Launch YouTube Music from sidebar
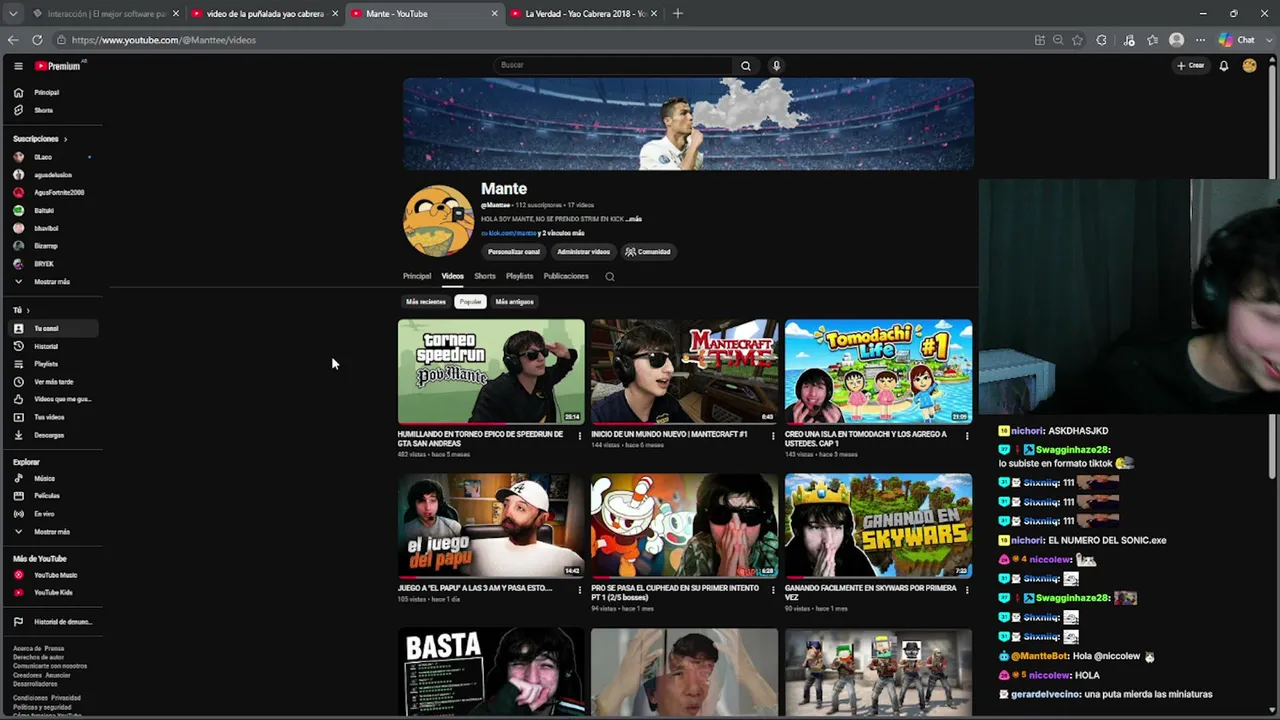Screen dimensions: 1280x720 click(55, 575)
